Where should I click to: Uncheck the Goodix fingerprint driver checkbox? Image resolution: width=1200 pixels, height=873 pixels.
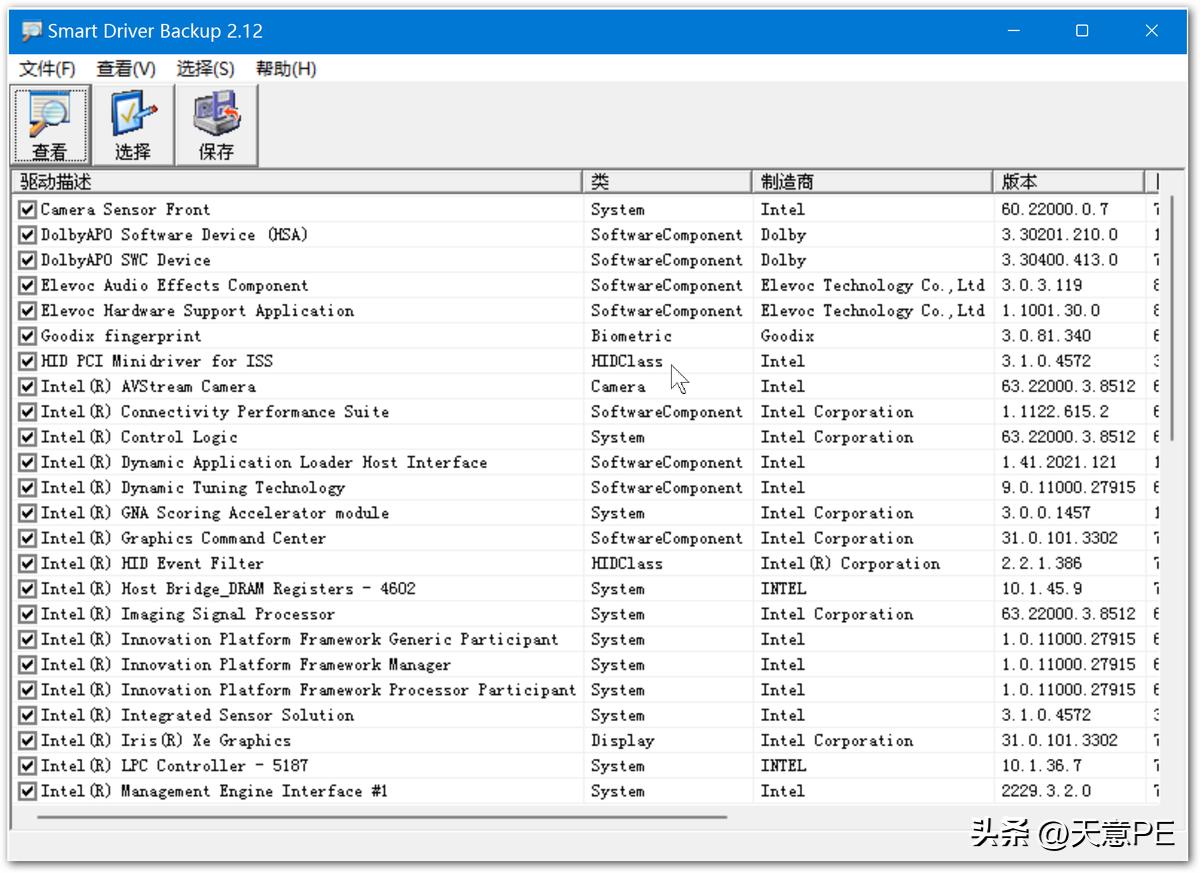[x=28, y=336]
